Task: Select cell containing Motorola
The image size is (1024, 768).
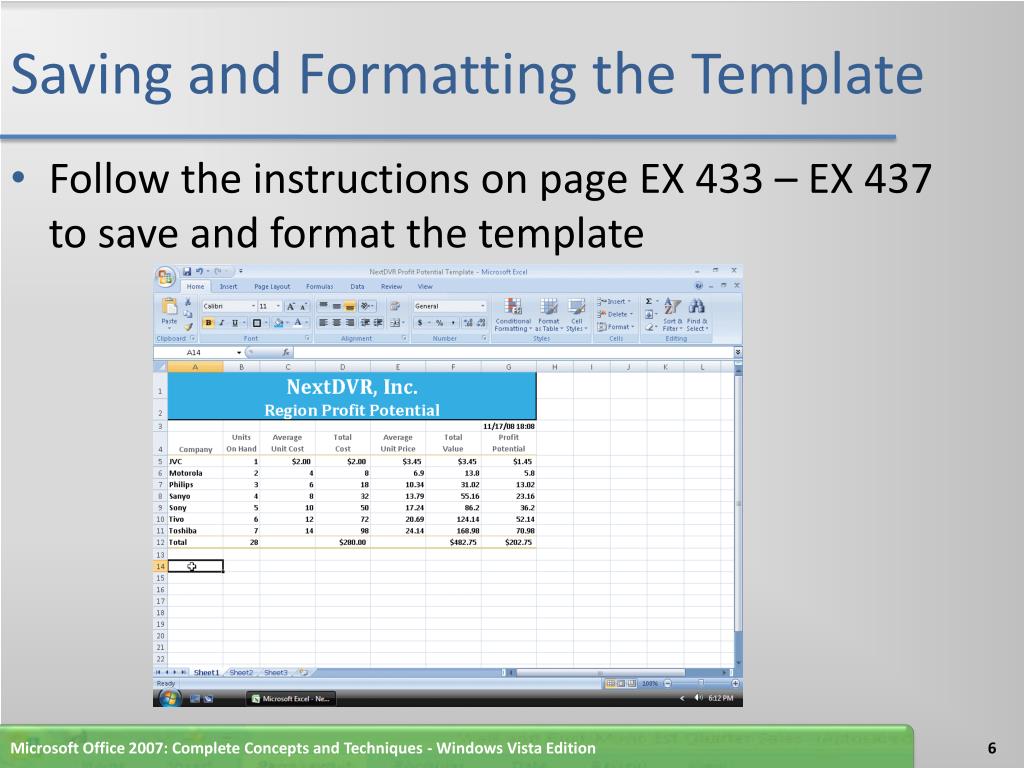Action: tap(195, 473)
